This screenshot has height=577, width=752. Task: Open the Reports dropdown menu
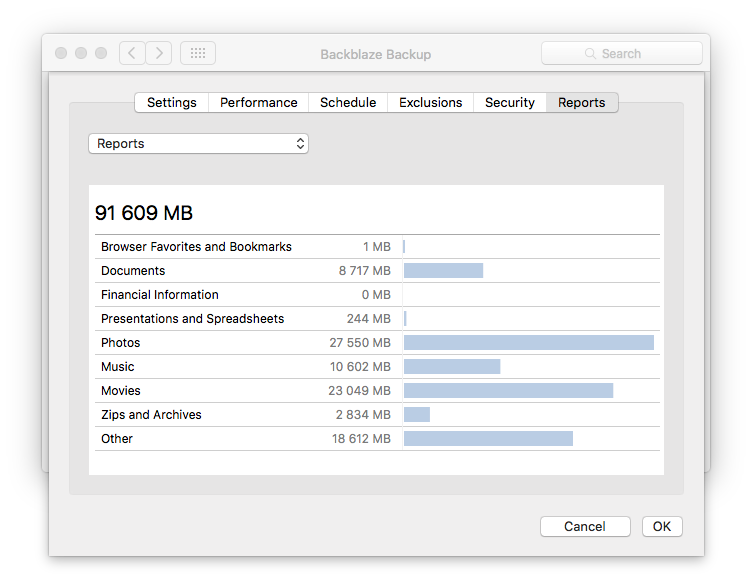198,143
